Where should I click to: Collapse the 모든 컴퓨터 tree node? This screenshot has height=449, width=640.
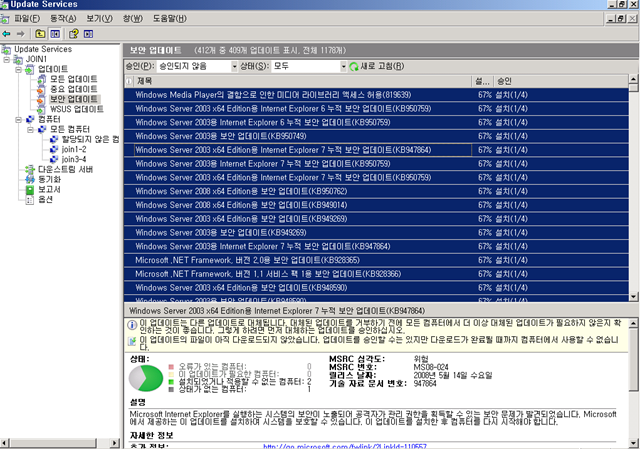30,130
